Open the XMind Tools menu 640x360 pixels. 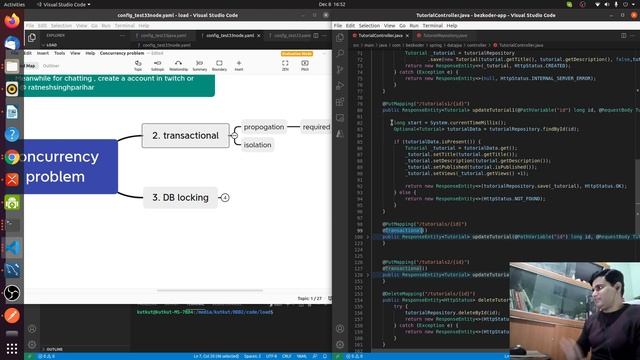60,53
